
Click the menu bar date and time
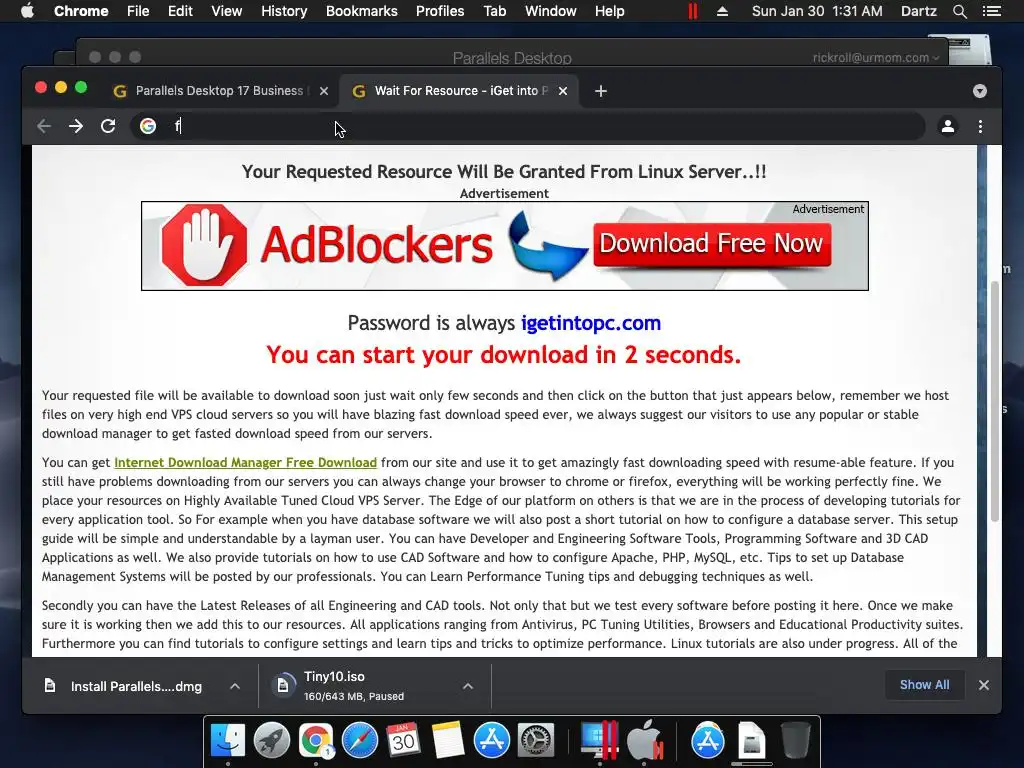[817, 11]
